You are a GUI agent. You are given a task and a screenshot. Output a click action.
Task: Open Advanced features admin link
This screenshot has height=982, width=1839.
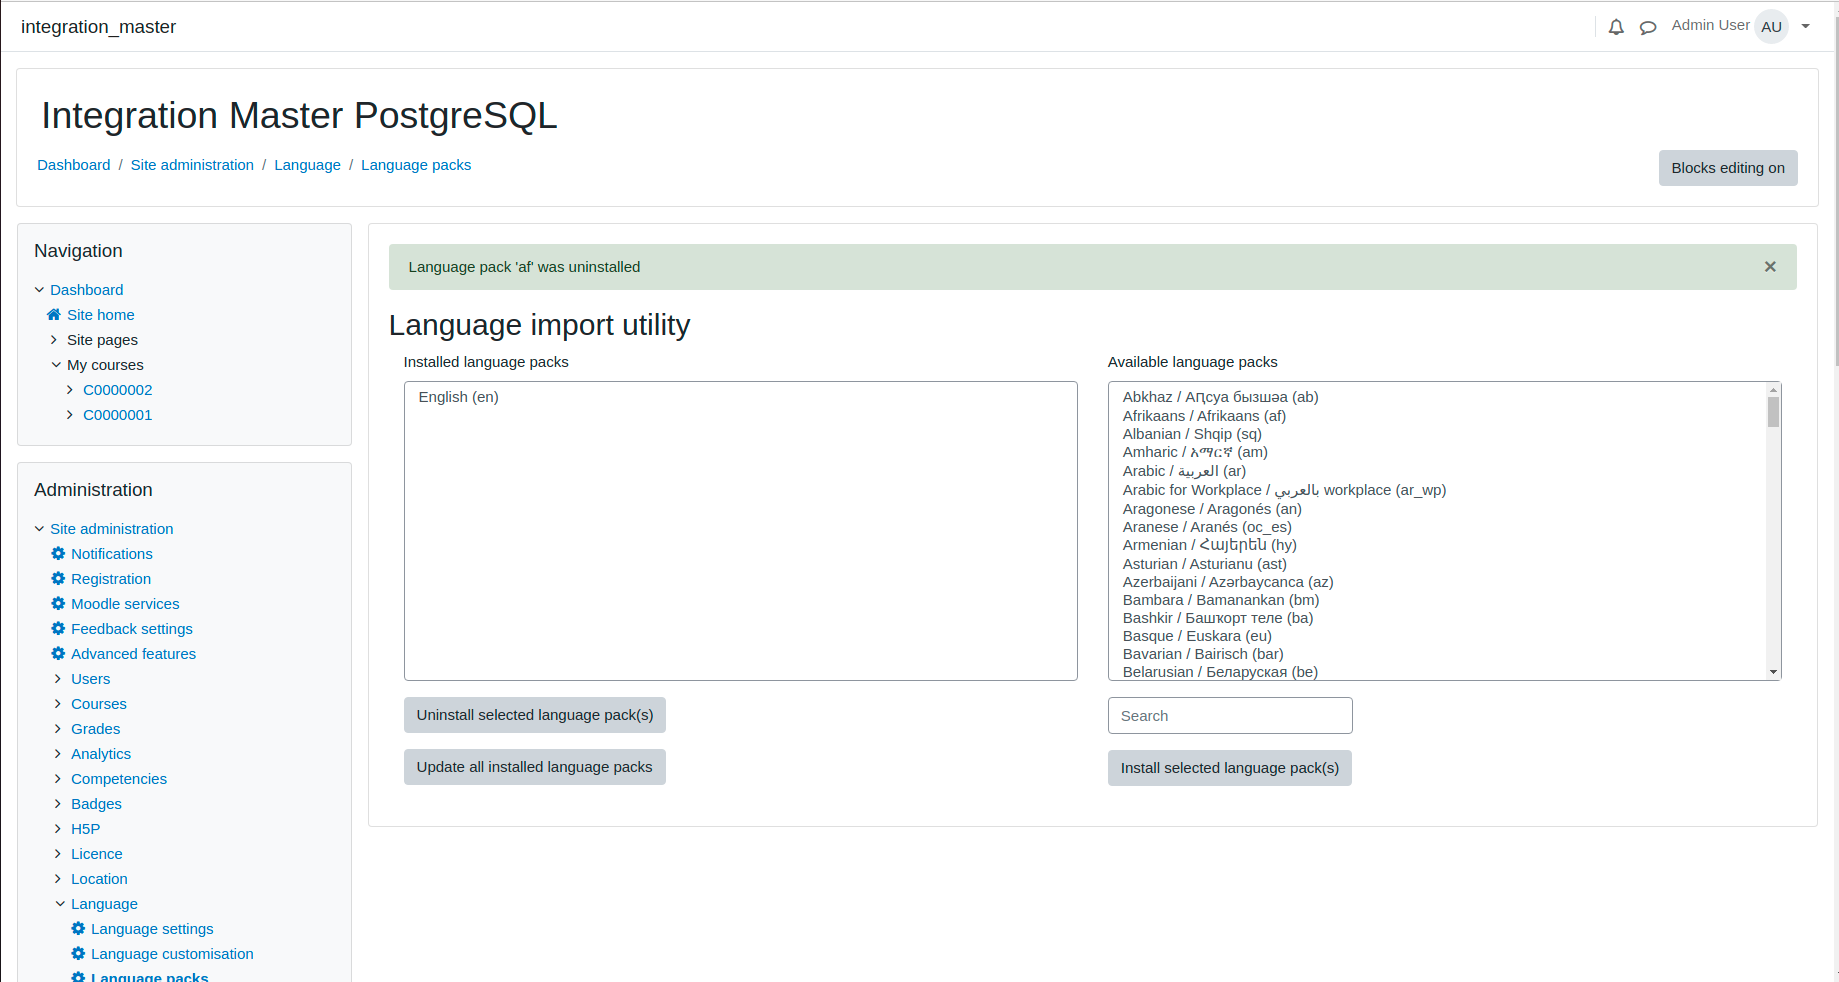tap(133, 654)
